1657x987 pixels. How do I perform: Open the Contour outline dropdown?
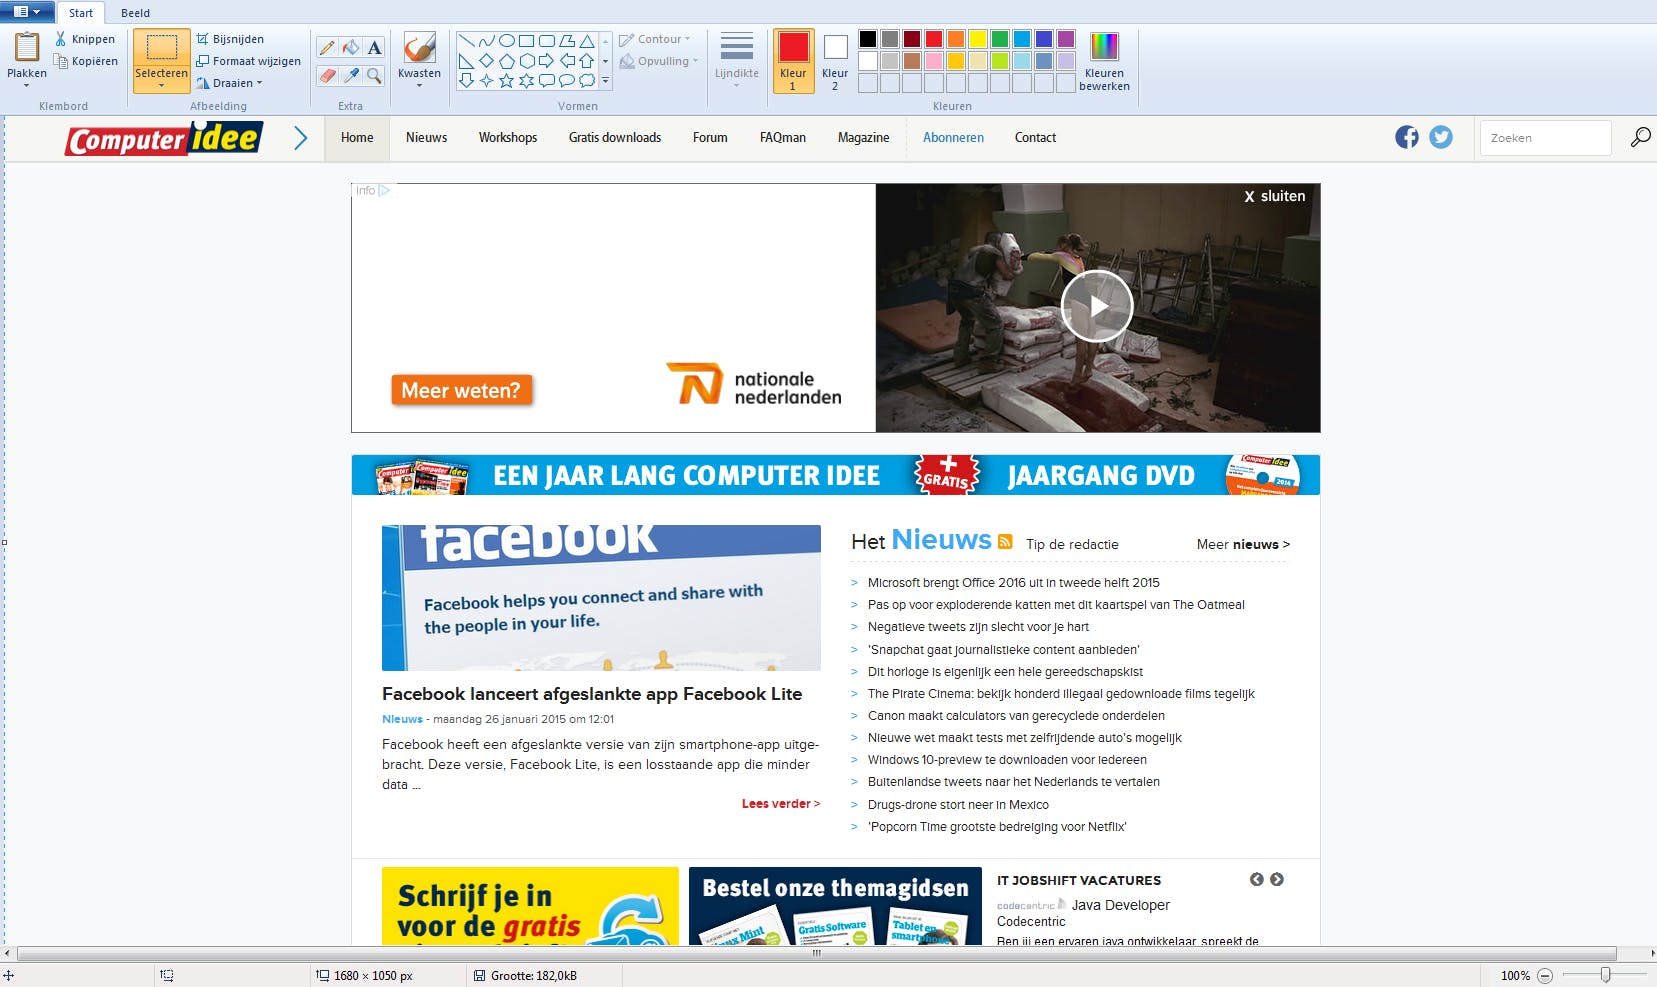click(x=655, y=39)
